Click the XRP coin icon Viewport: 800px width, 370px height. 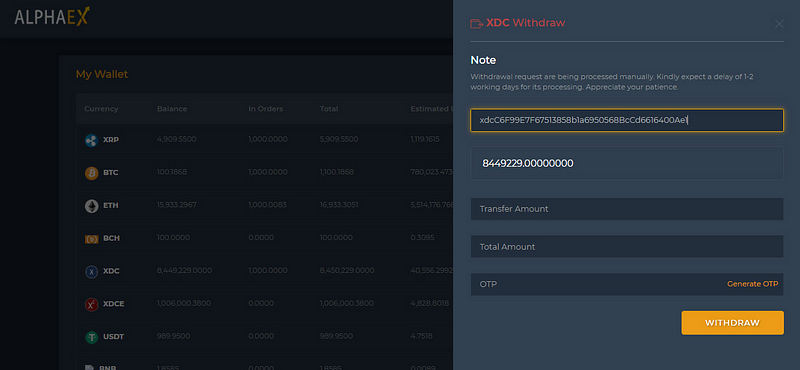[x=91, y=140]
